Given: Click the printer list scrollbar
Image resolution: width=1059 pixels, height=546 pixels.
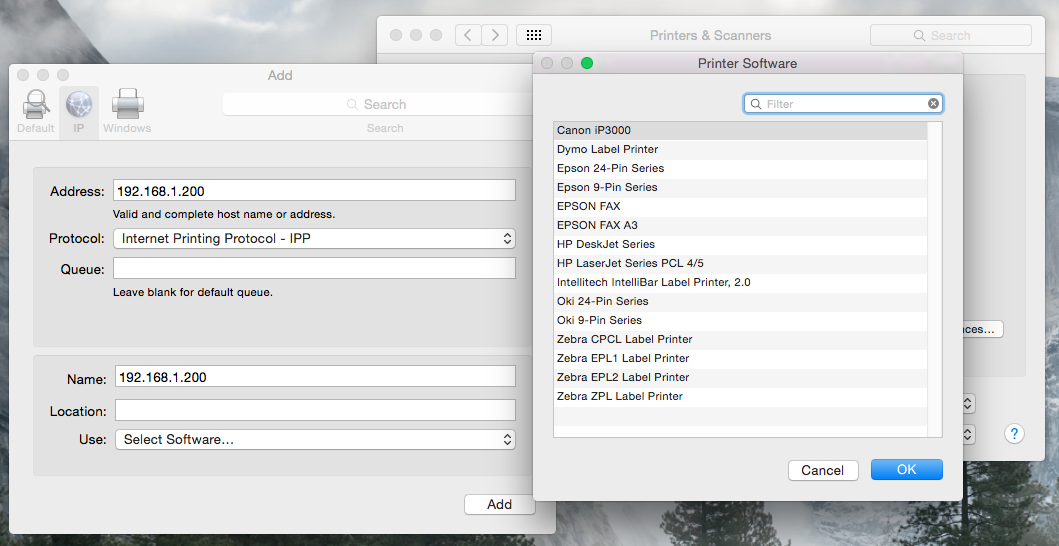Looking at the screenshot, I should tap(935, 279).
